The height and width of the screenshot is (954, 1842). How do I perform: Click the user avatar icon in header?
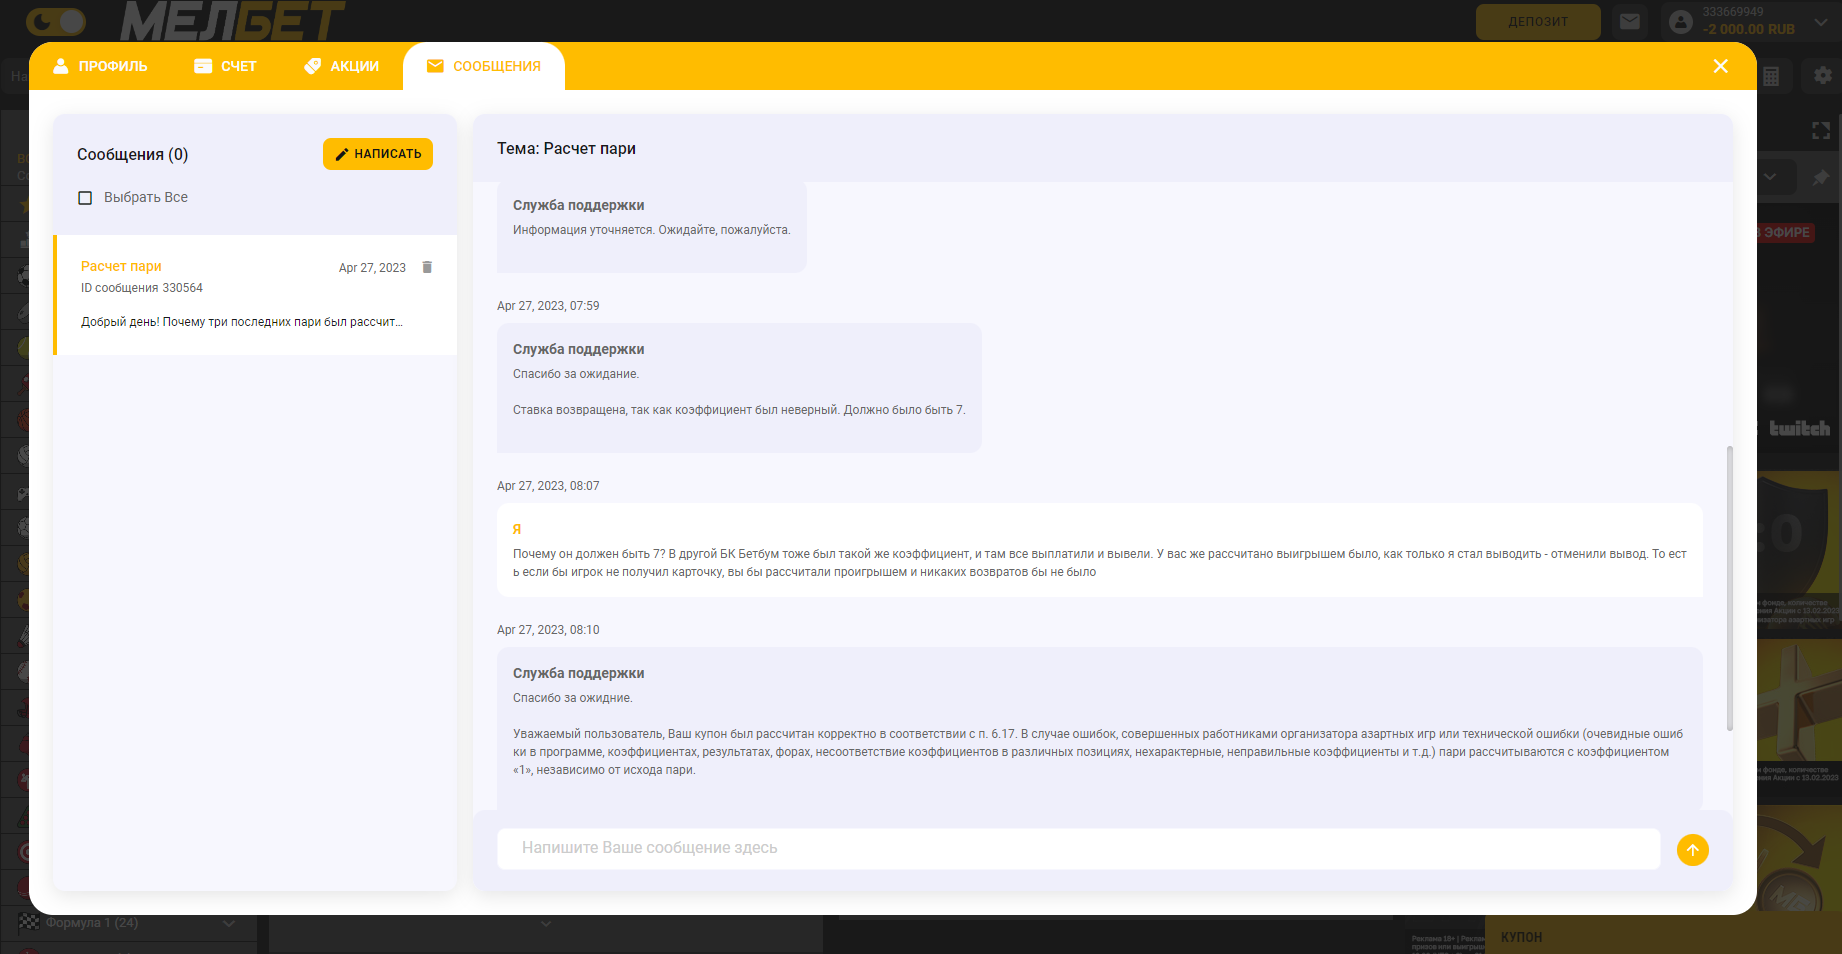pyautogui.click(x=1681, y=22)
